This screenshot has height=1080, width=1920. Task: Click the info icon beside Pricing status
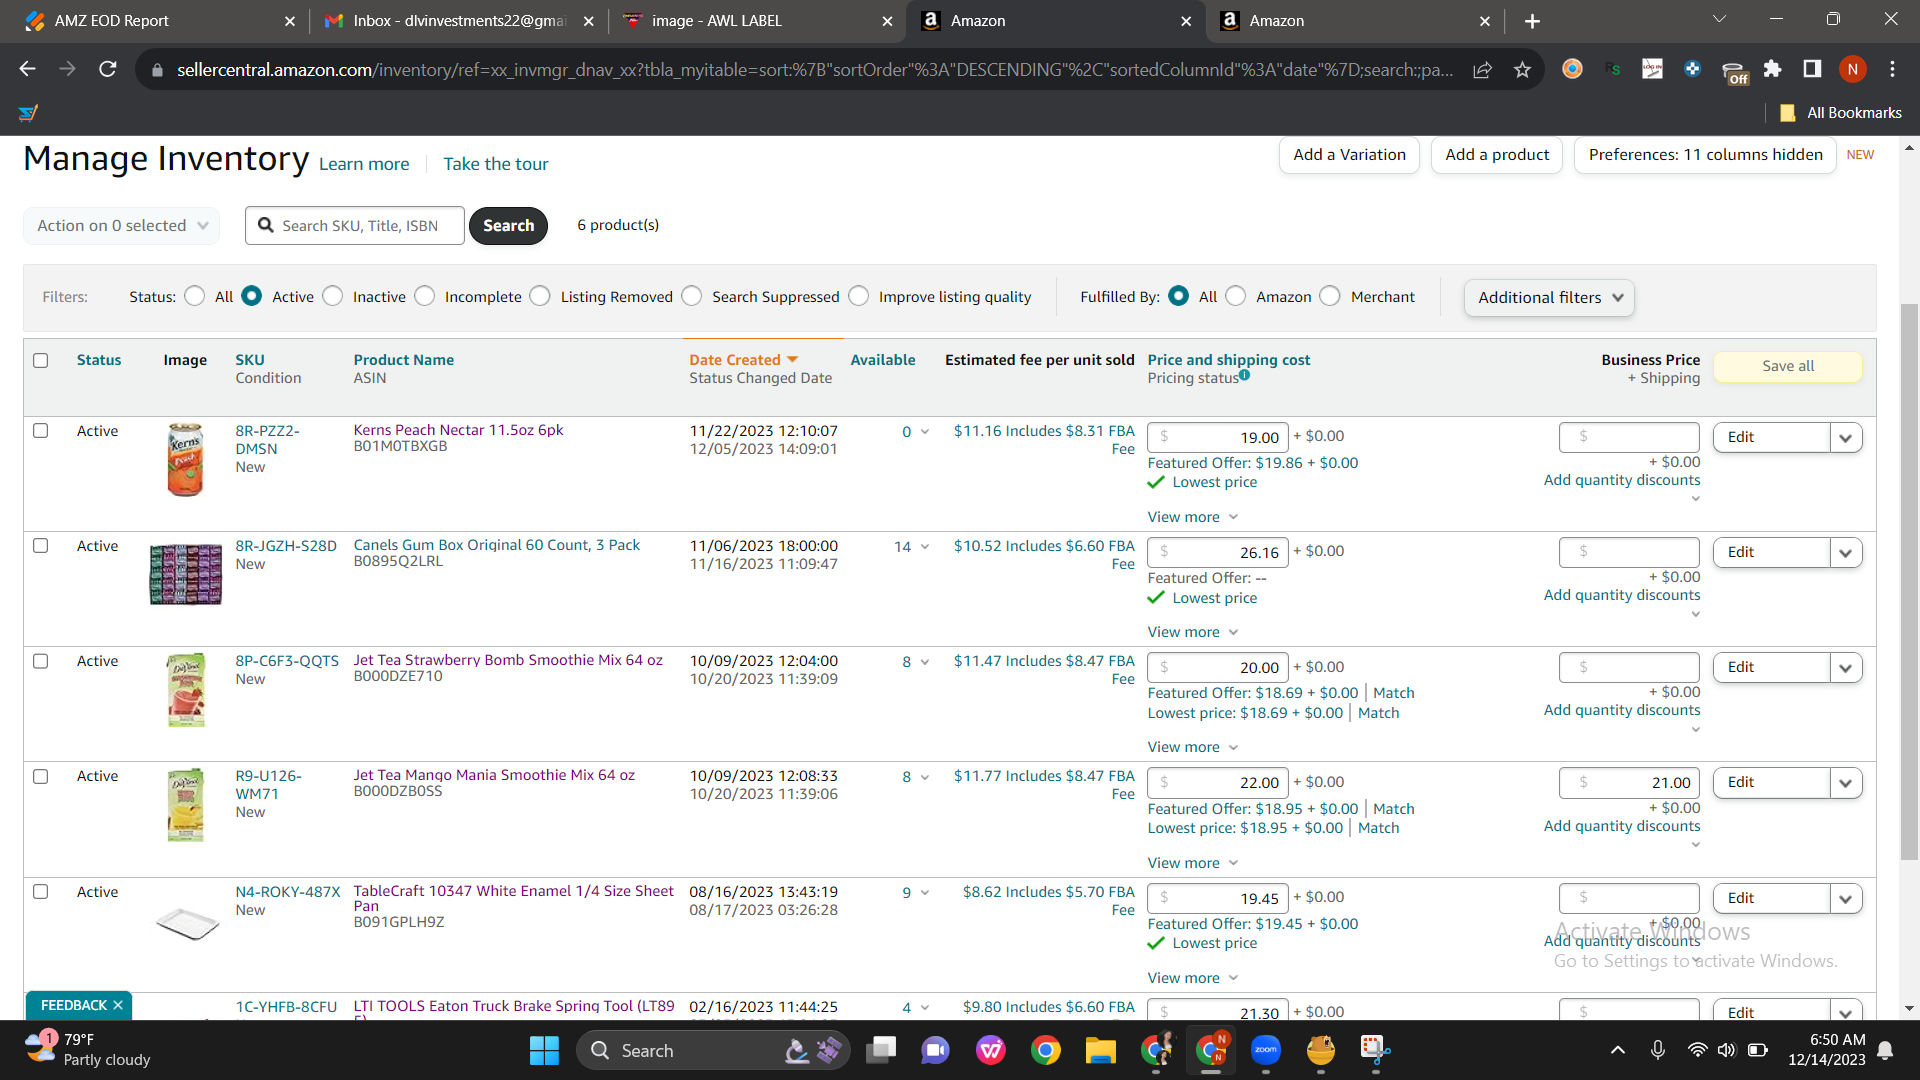pyautogui.click(x=1244, y=375)
